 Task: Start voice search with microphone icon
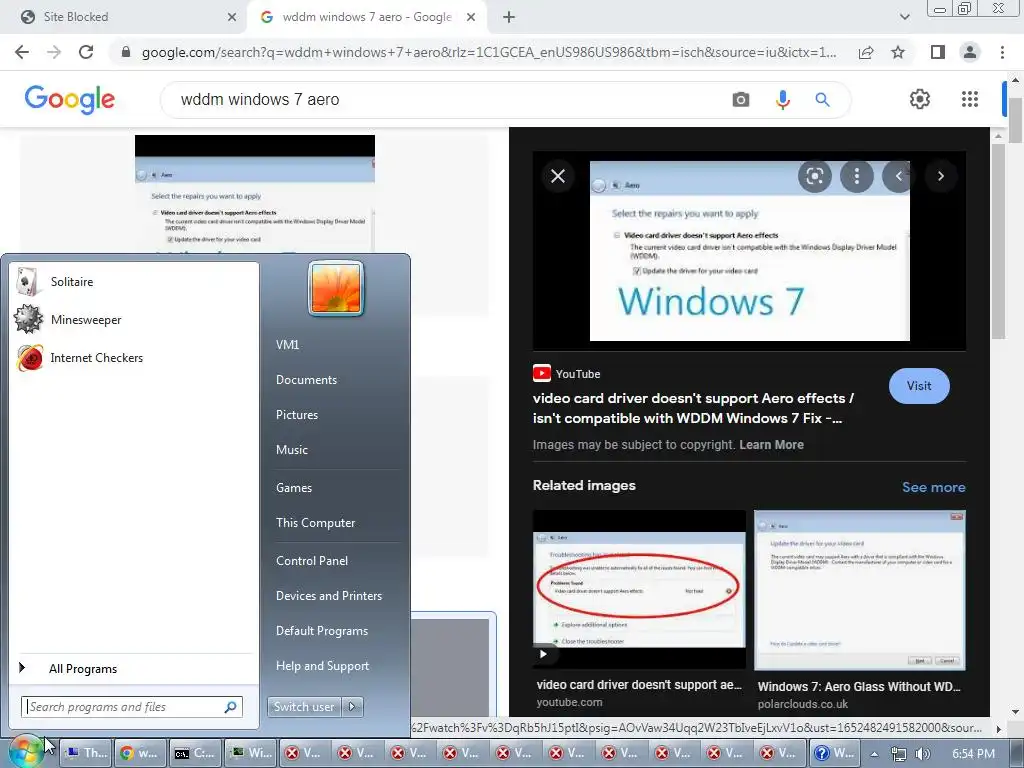click(782, 99)
